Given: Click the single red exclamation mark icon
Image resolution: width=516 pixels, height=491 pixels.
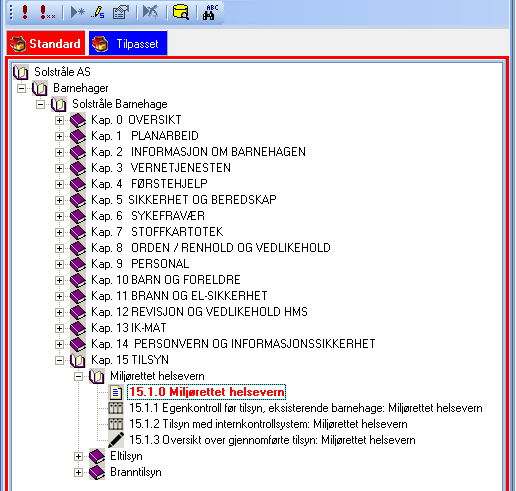Looking at the screenshot, I should (x=25, y=12).
